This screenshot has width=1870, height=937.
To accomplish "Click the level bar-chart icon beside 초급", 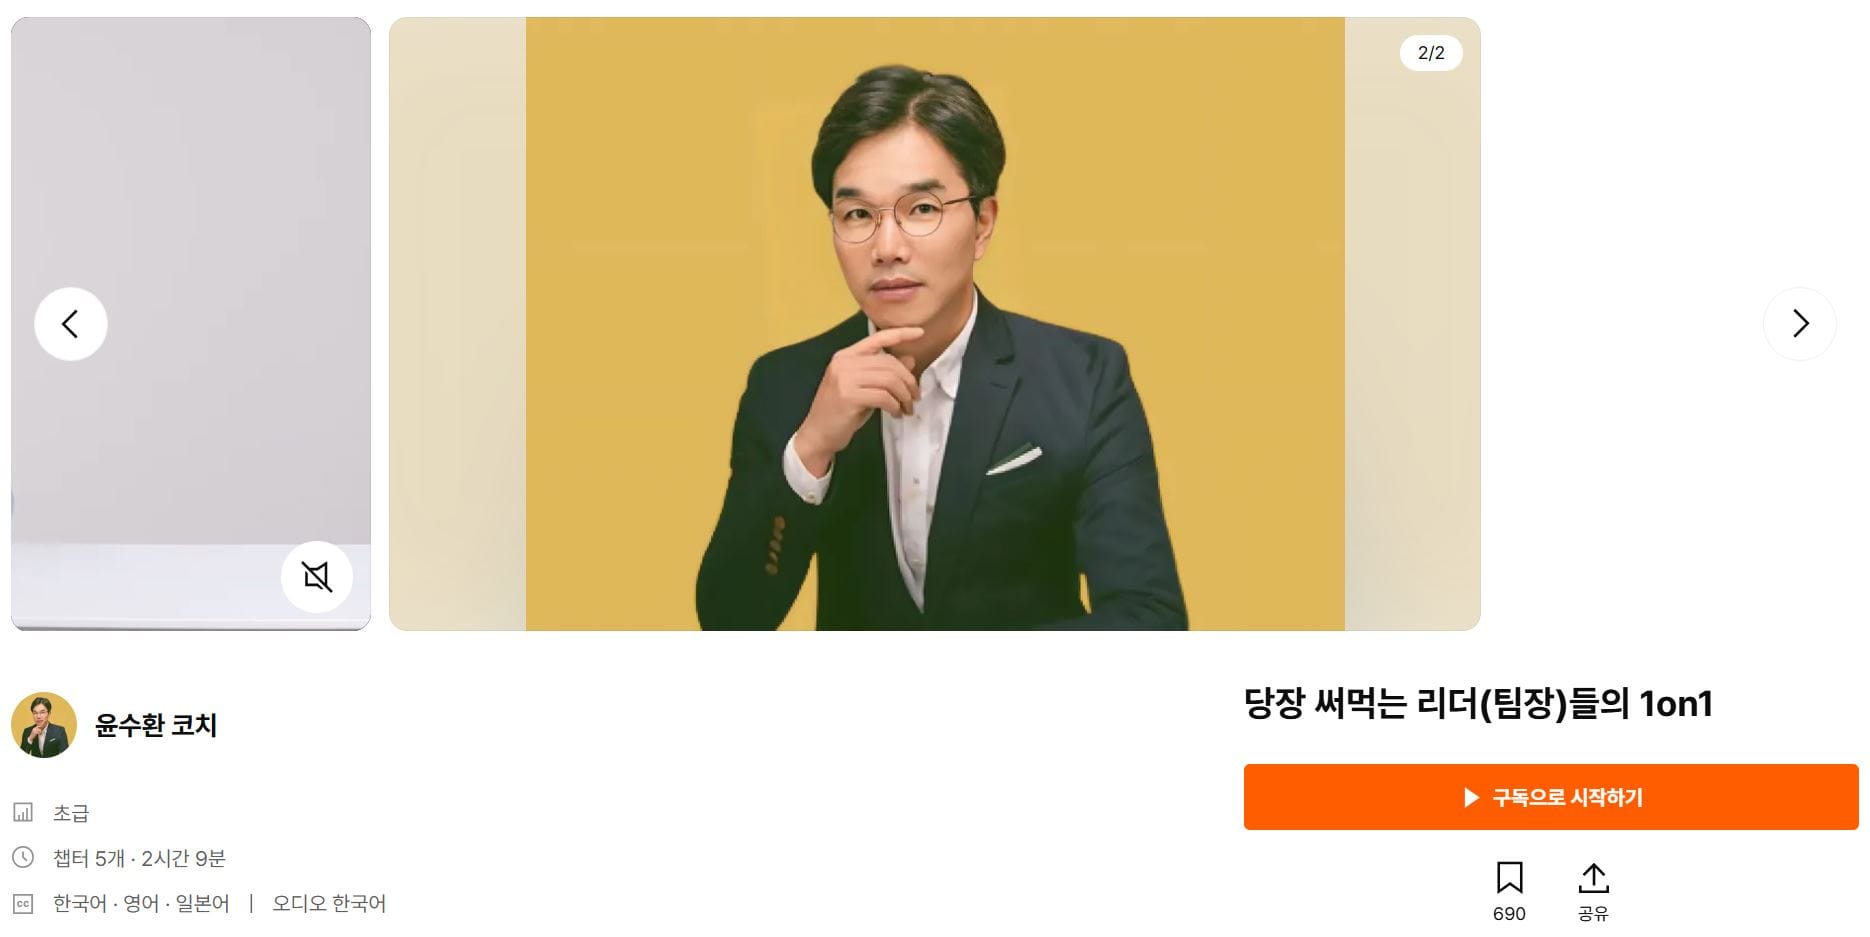I will point(23,812).
